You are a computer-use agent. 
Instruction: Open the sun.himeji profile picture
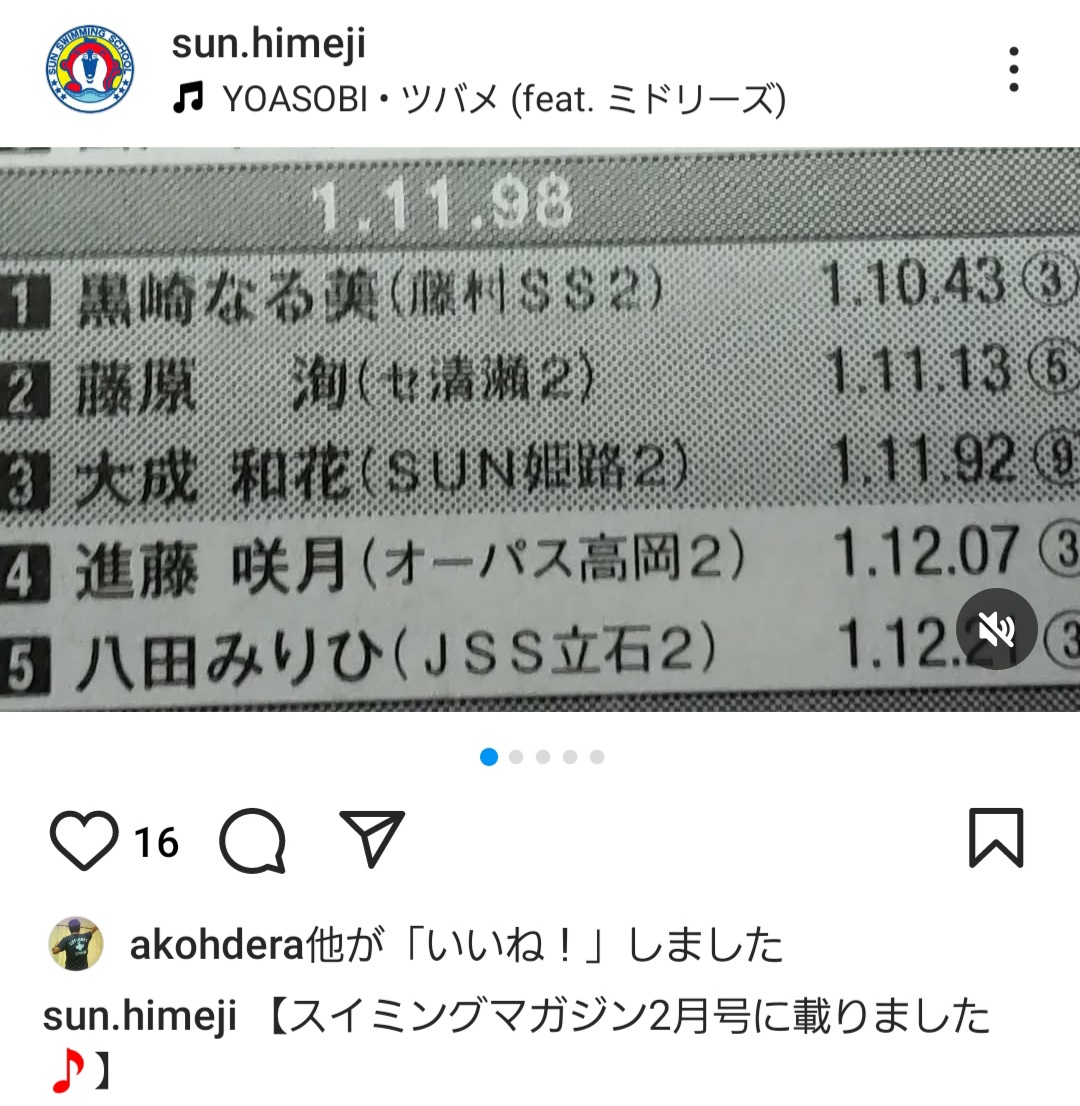(x=90, y=69)
